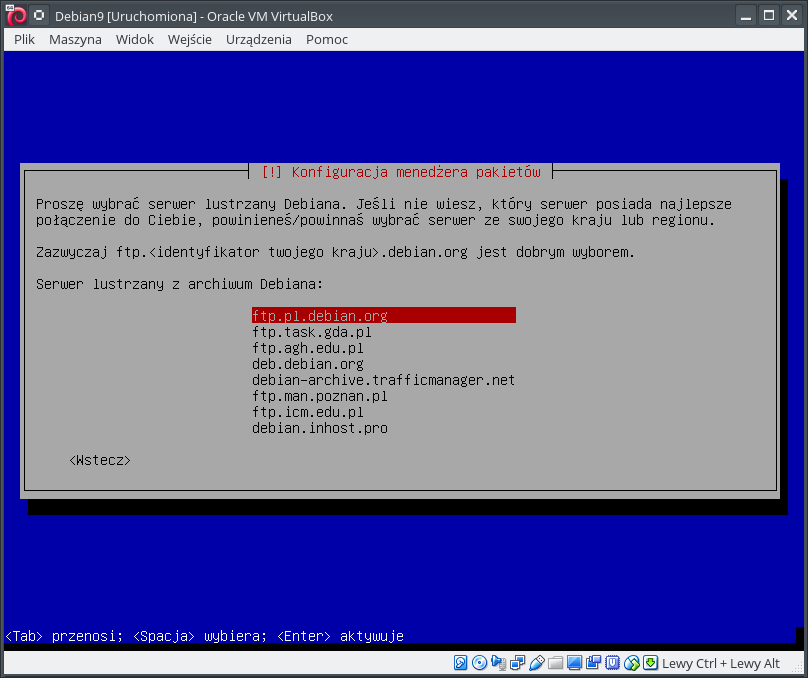The image size is (808, 678).
Task: Select the ftp.pl.debian.org mirror entry
Action: tap(320, 316)
